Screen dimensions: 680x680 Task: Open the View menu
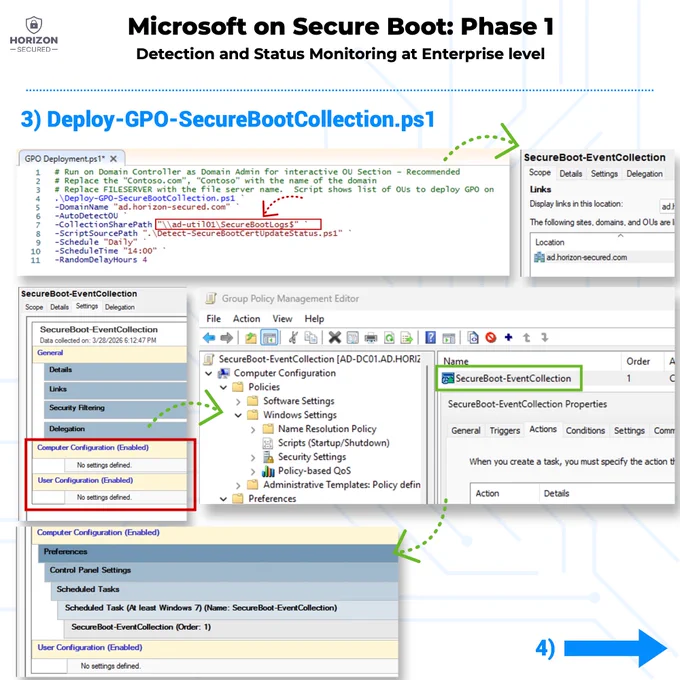[282, 319]
